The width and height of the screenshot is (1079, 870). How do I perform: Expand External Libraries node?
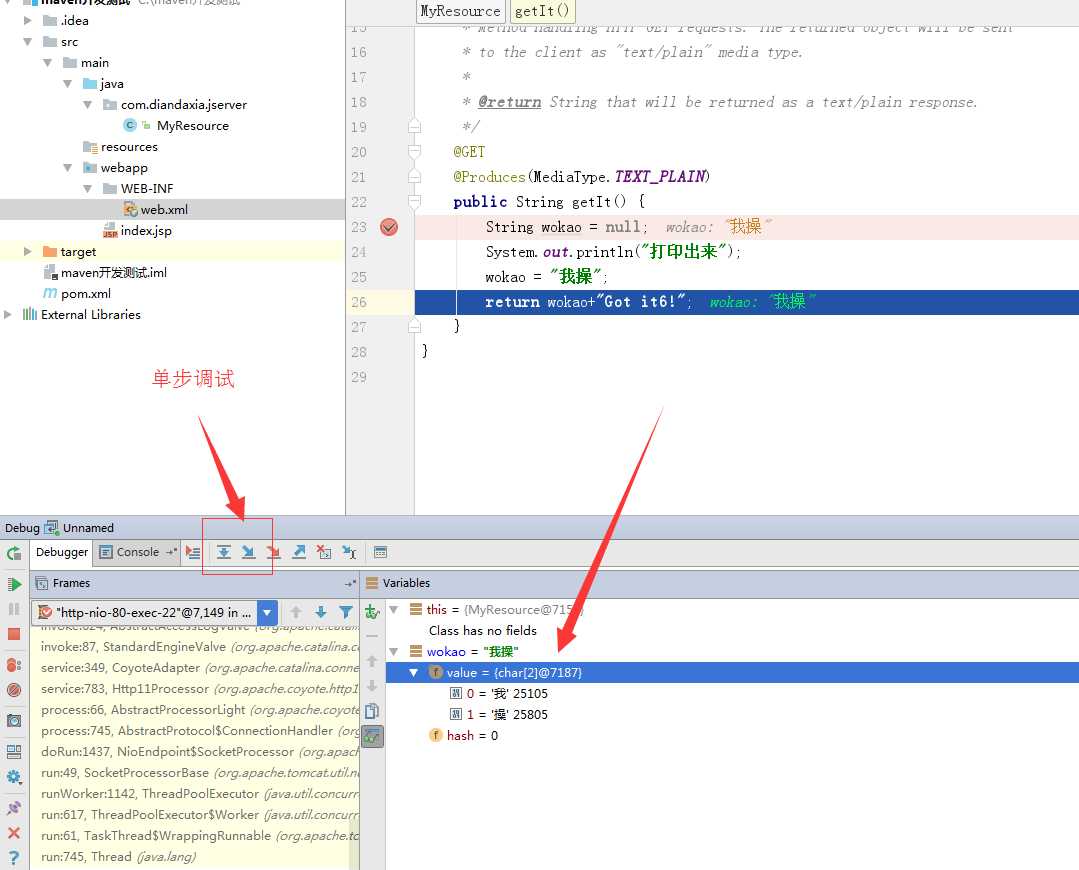click(x=8, y=315)
